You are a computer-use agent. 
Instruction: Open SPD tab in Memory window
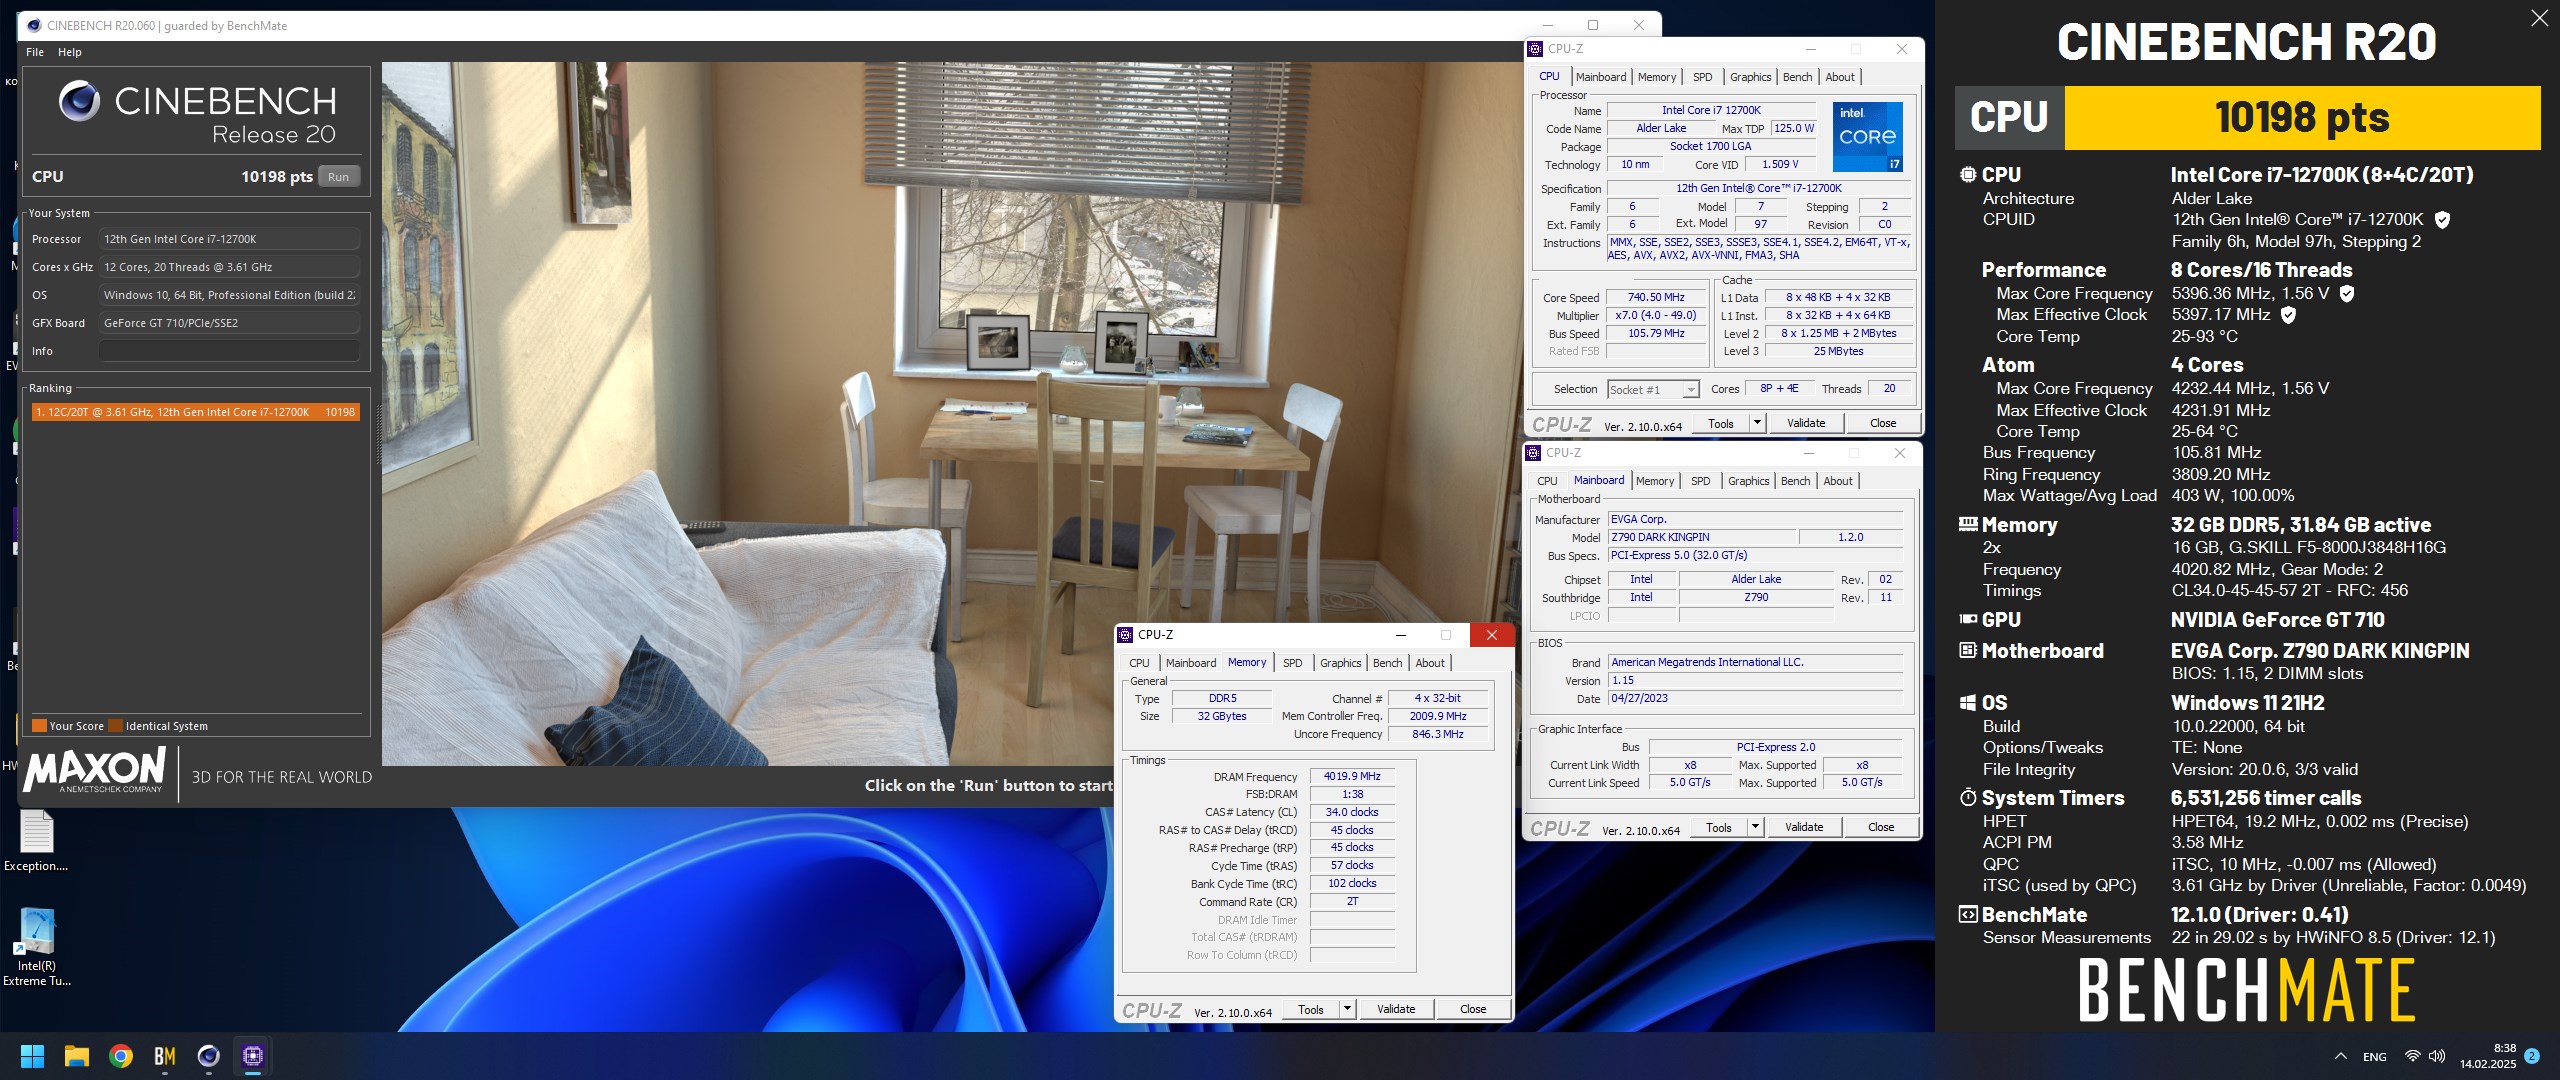1293,663
